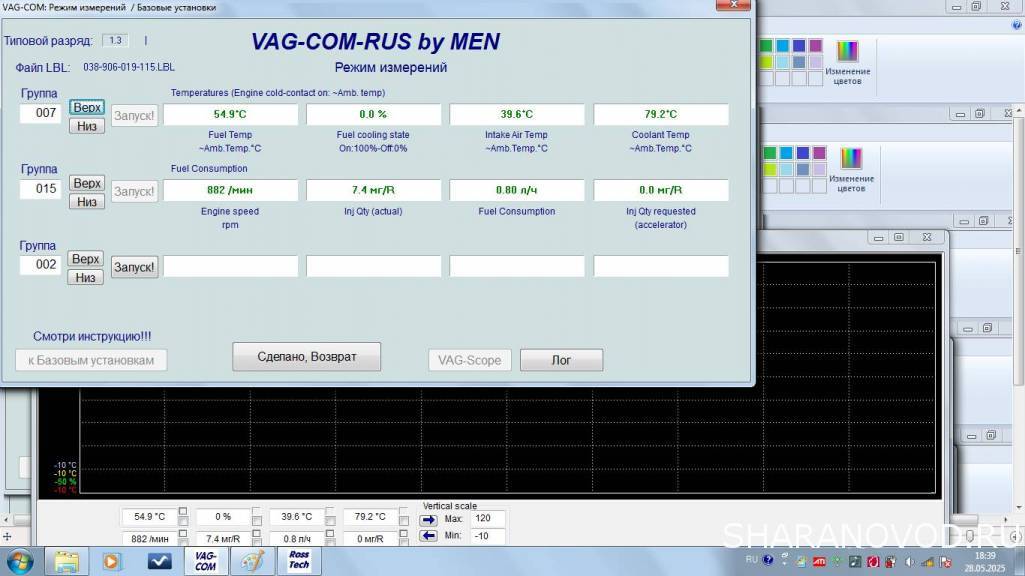Click the Ross Tech taskbar icon
The width and height of the screenshot is (1025, 576).
pyautogui.click(x=299, y=561)
